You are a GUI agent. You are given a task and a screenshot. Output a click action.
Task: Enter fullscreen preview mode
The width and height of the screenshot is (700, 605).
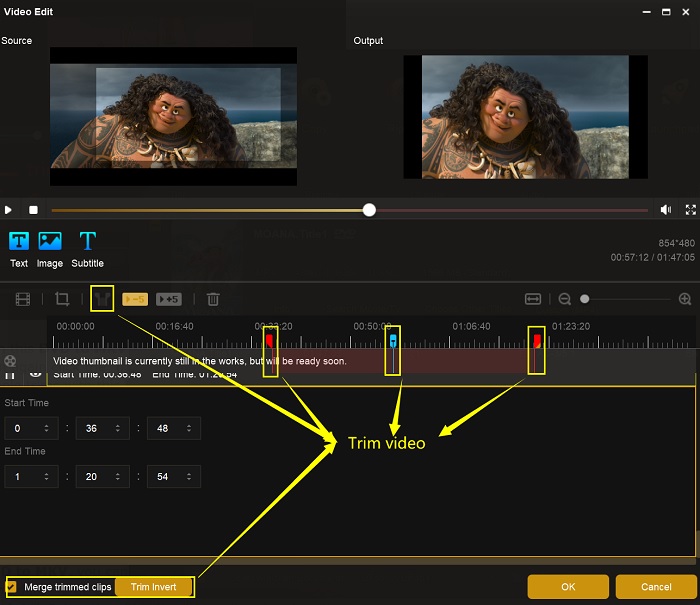click(x=690, y=210)
